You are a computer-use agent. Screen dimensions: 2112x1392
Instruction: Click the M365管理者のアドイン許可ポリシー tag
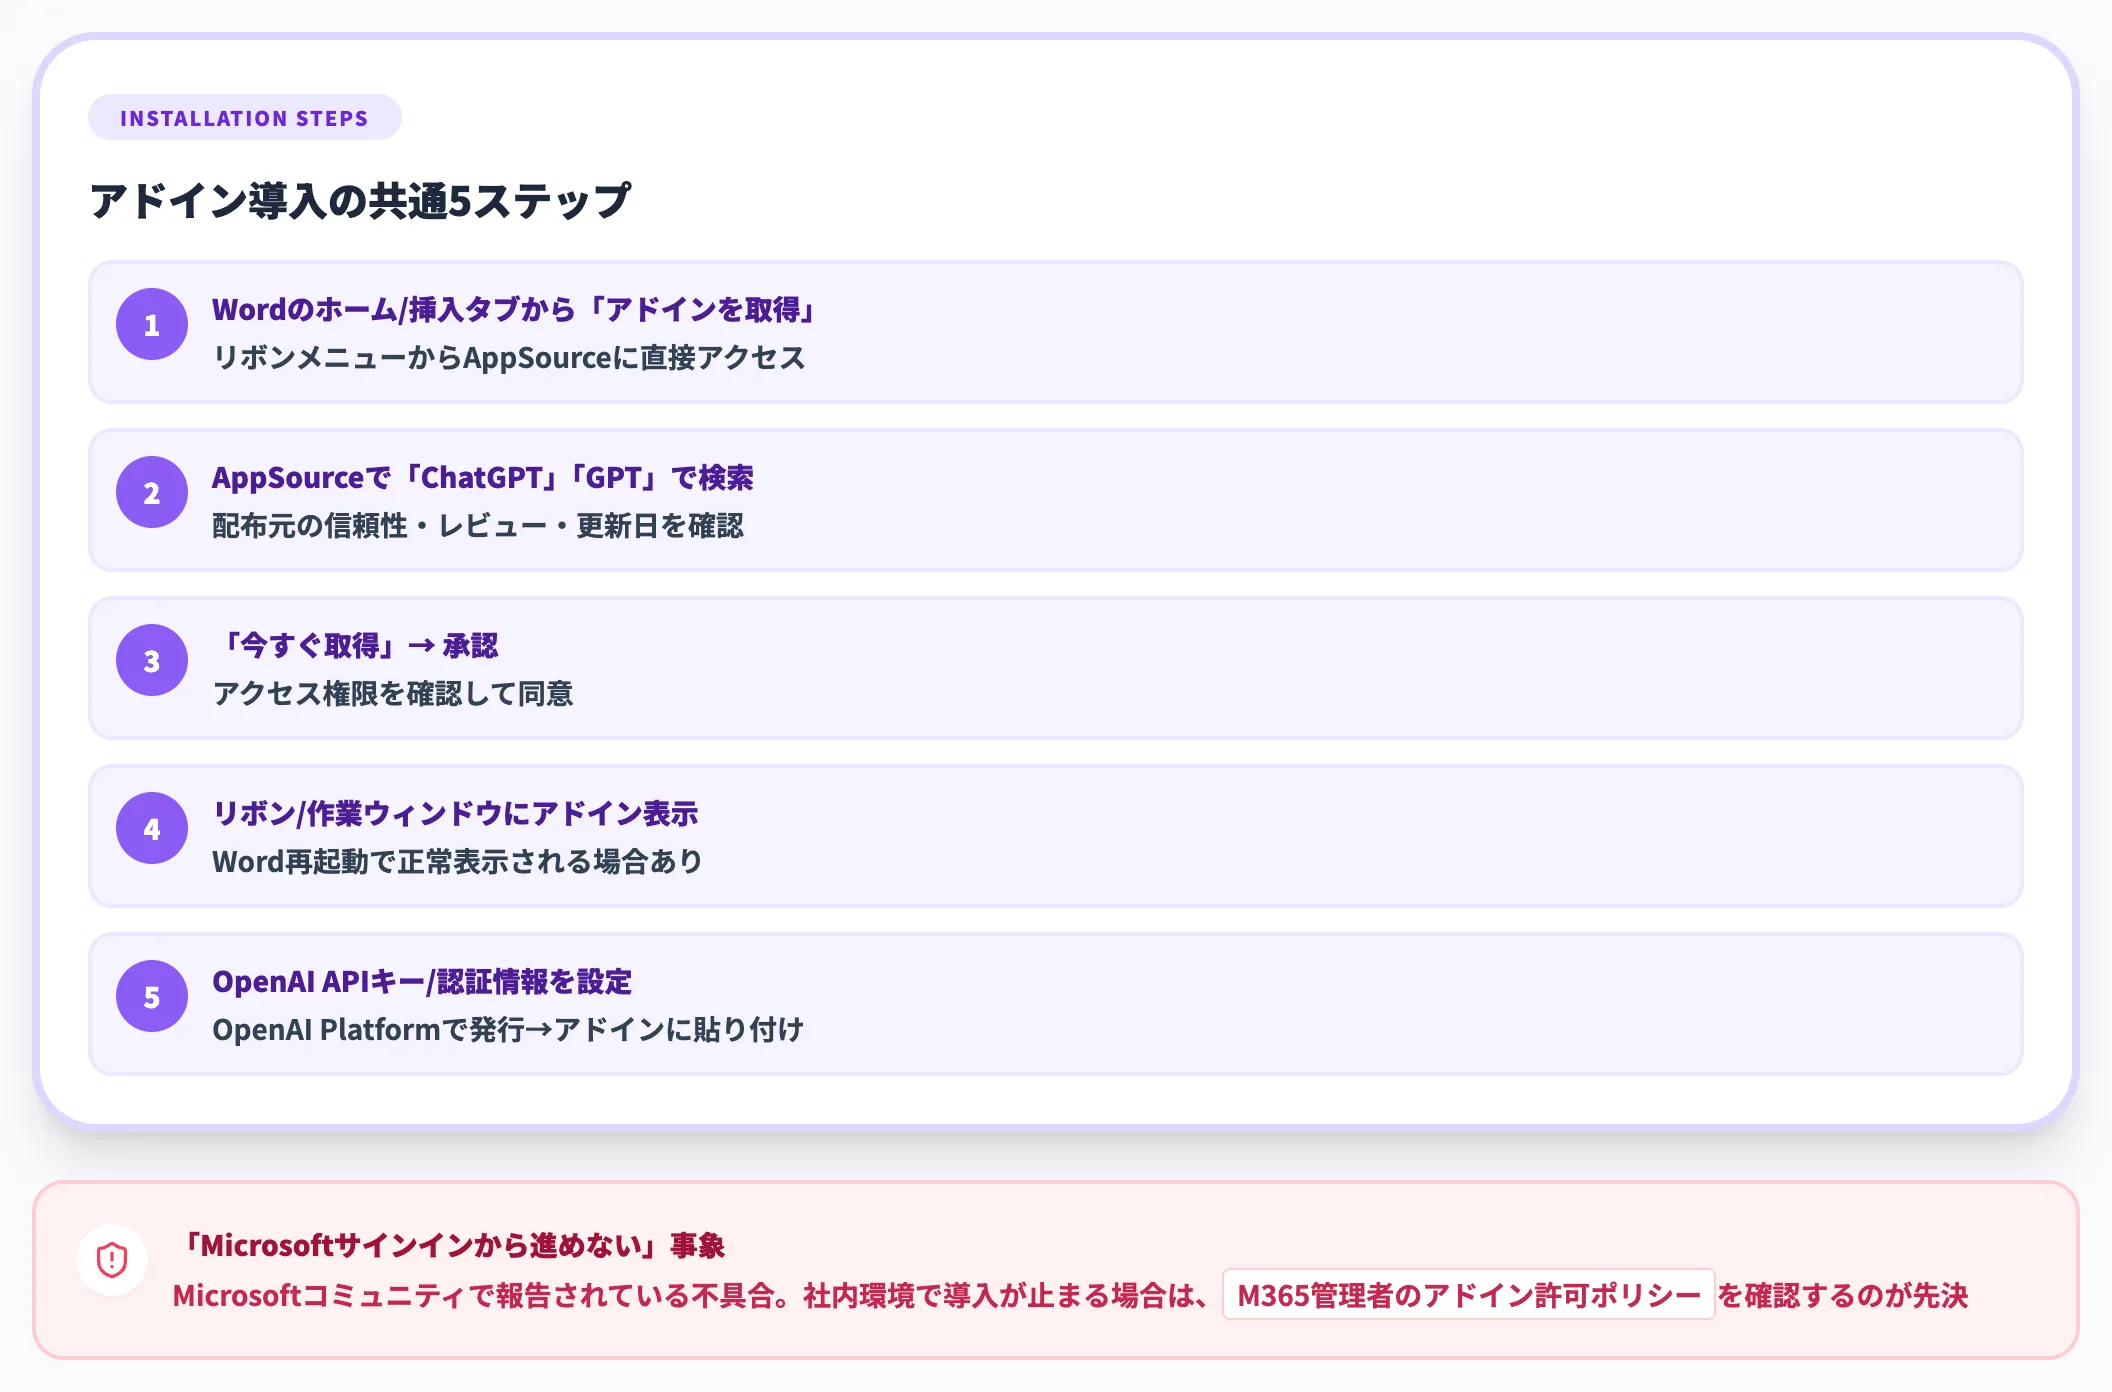(1469, 1295)
